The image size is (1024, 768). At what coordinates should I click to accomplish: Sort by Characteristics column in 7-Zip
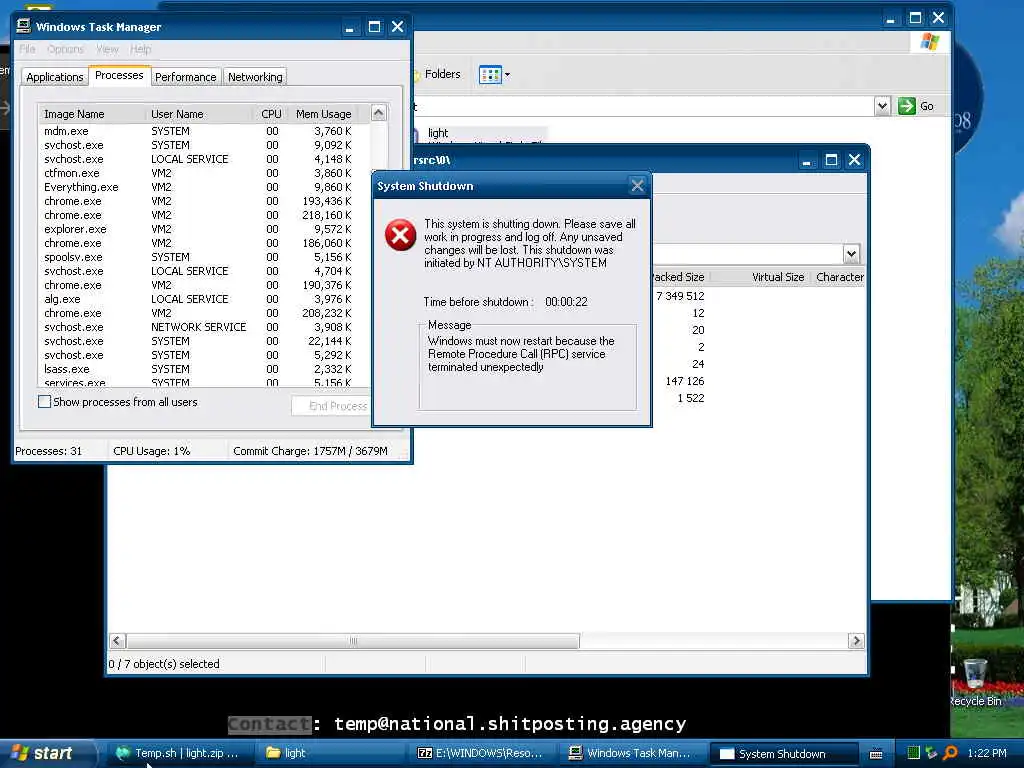839,277
